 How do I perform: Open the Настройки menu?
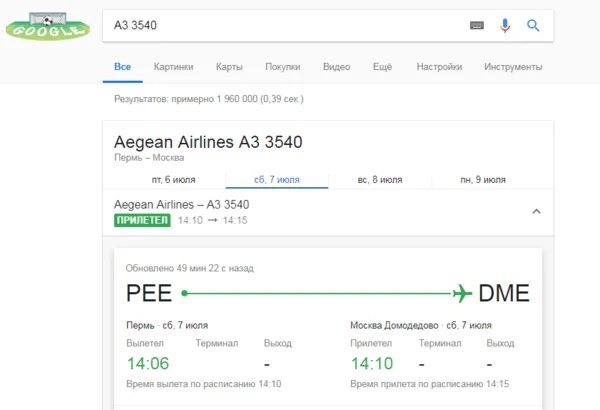pyautogui.click(x=439, y=67)
